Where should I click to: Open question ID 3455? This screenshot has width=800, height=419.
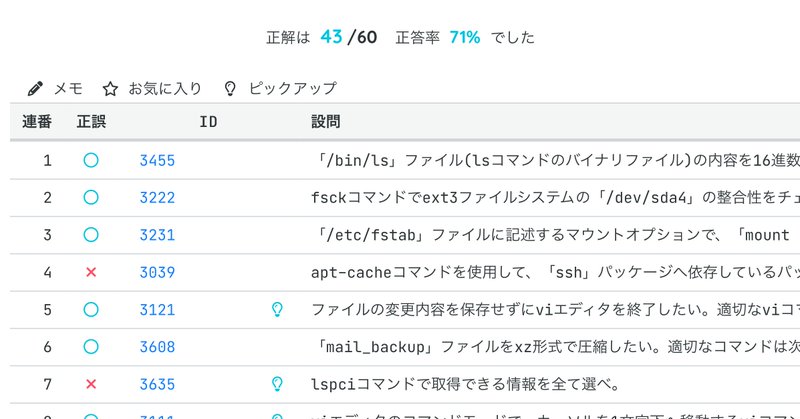click(157, 160)
